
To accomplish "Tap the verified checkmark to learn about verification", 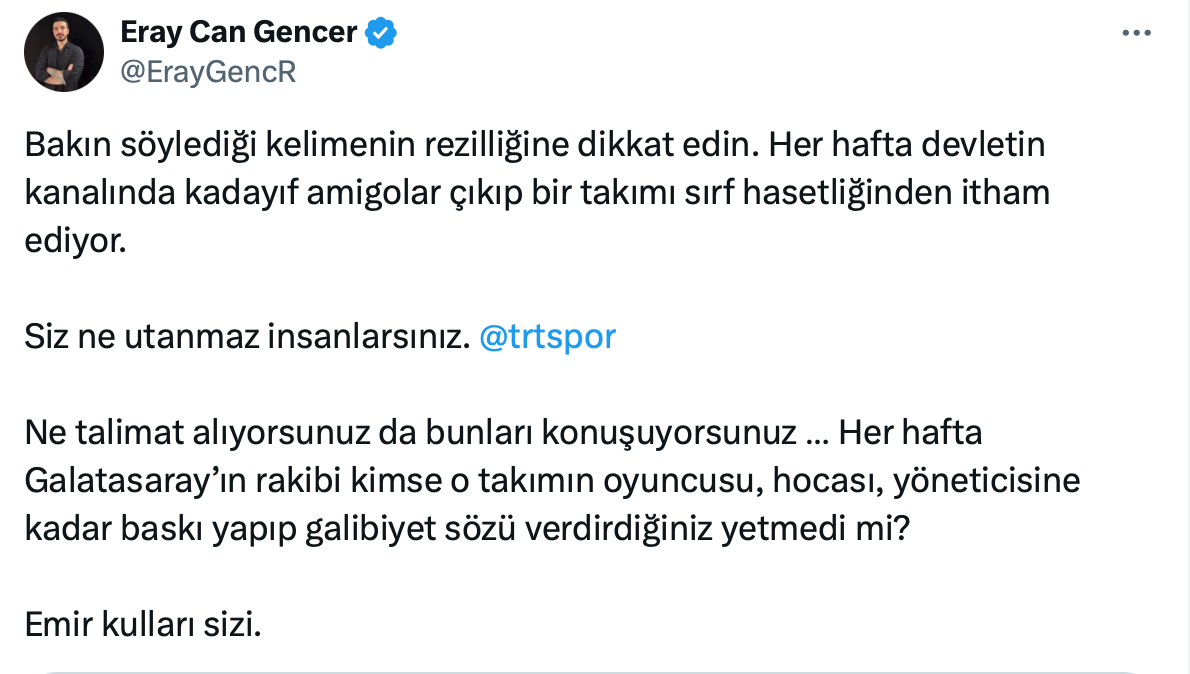I will click(x=383, y=31).
